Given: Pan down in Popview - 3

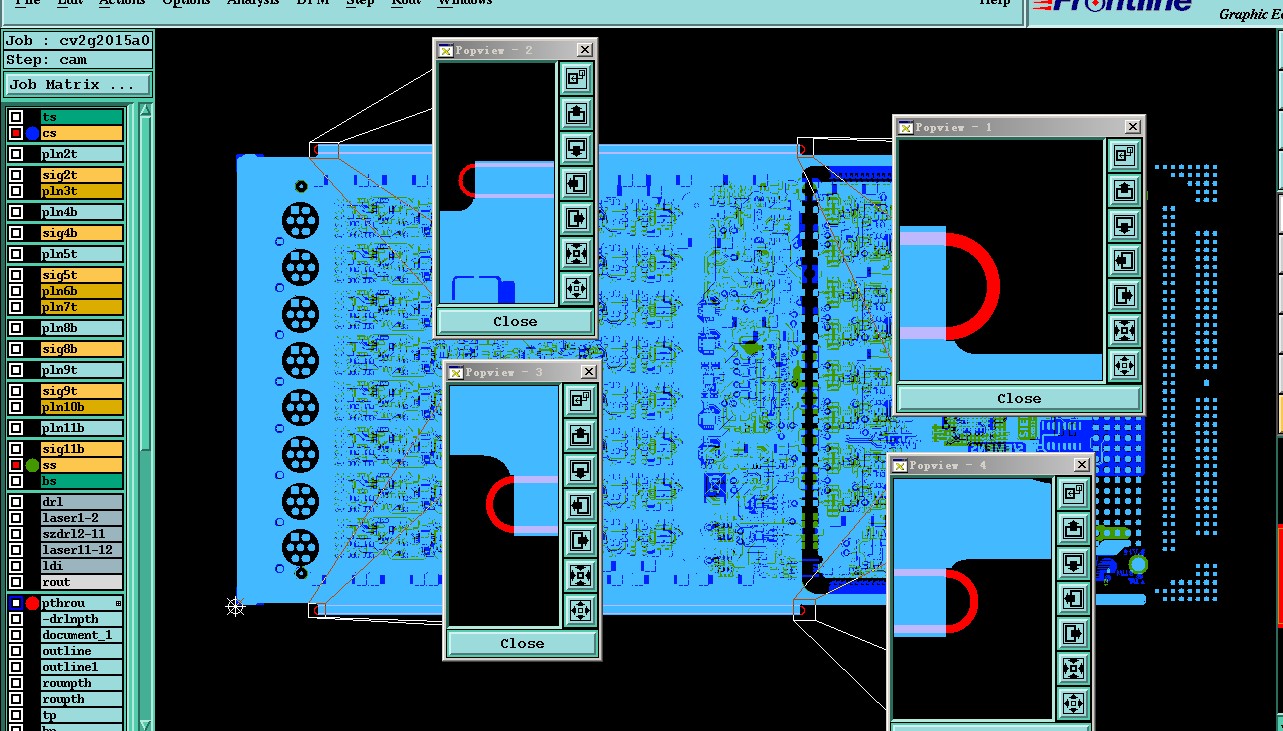Looking at the screenshot, I should click(x=580, y=471).
